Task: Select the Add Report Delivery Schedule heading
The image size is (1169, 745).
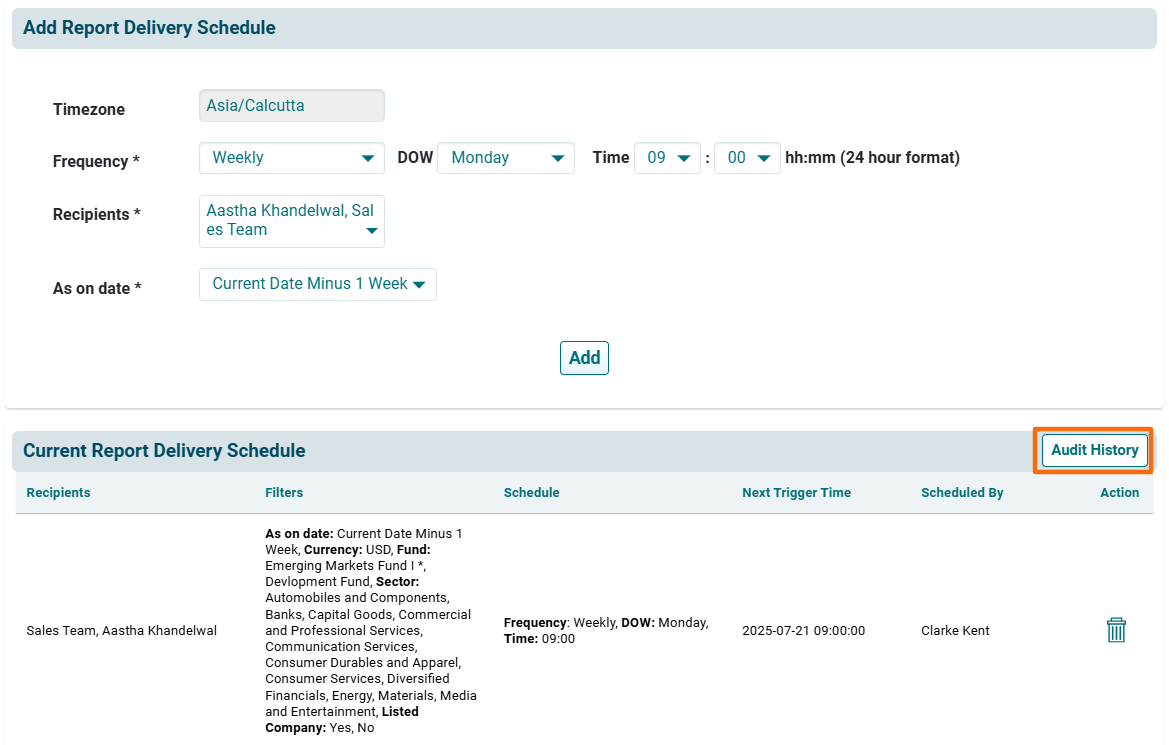Action: [x=149, y=28]
